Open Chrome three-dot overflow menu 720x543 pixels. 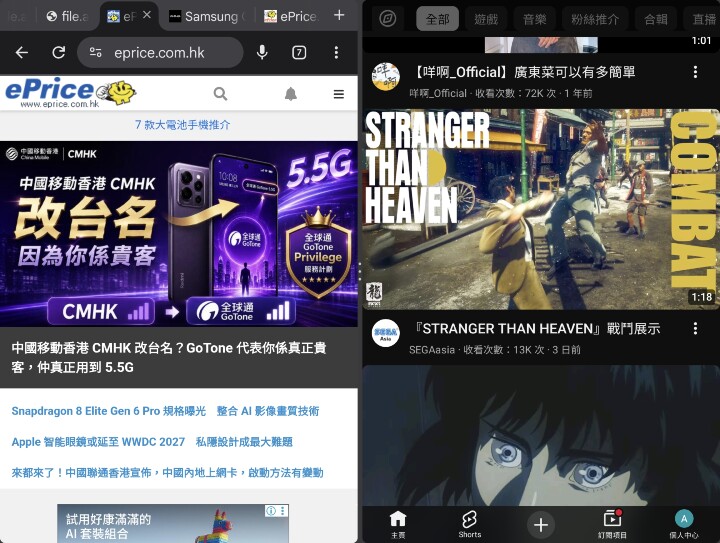[336, 52]
